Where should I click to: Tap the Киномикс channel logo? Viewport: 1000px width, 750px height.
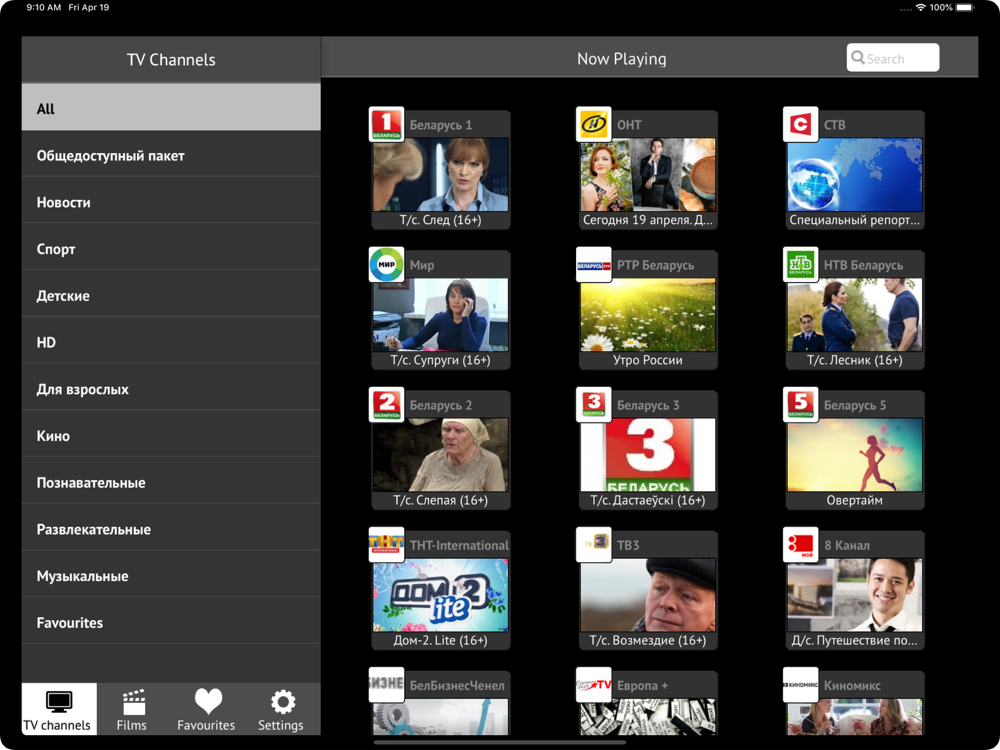pyautogui.click(x=800, y=685)
